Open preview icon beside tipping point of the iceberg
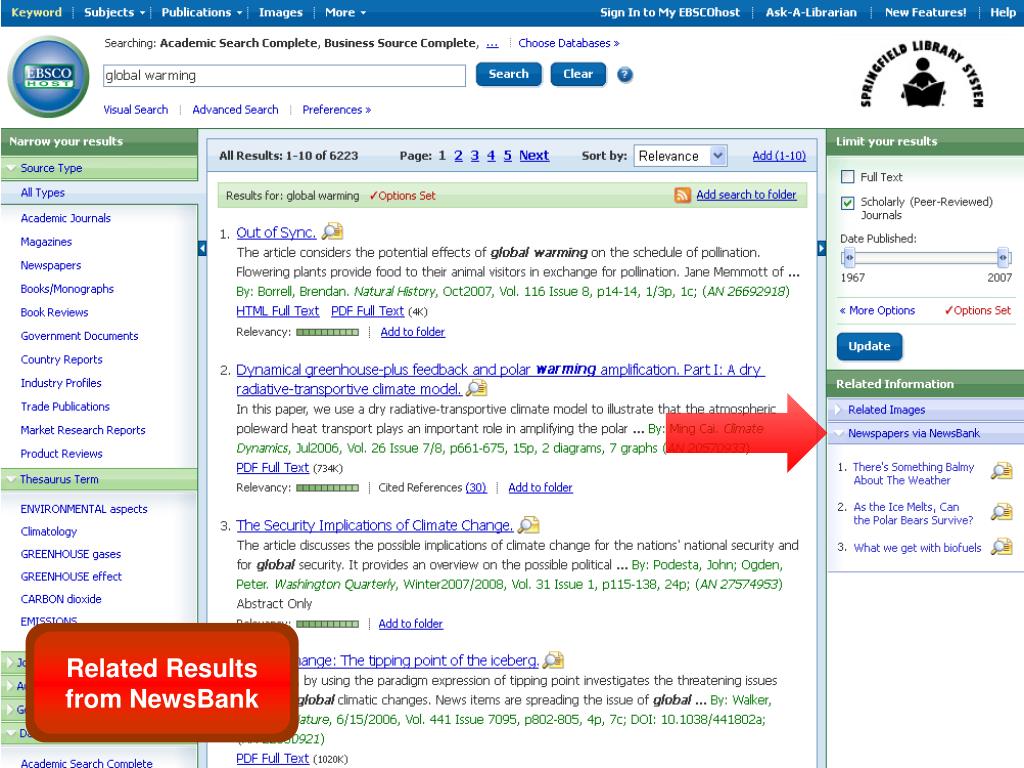The width and height of the screenshot is (1024, 768). point(553,660)
